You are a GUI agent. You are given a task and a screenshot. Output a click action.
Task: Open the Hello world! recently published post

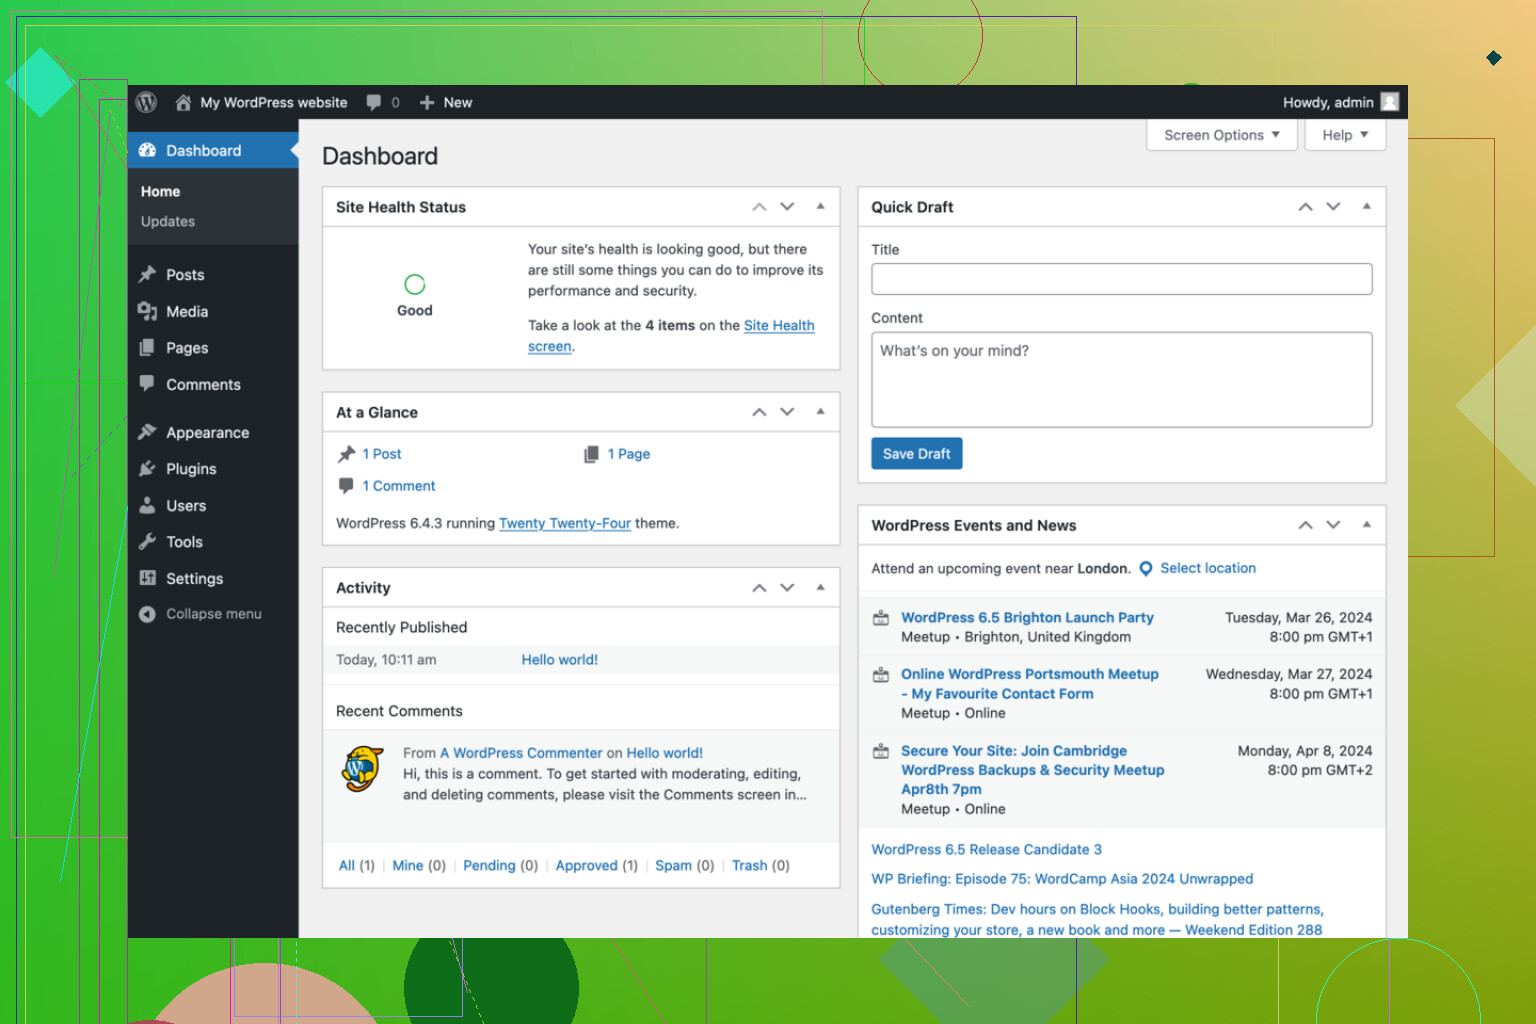pyautogui.click(x=559, y=660)
